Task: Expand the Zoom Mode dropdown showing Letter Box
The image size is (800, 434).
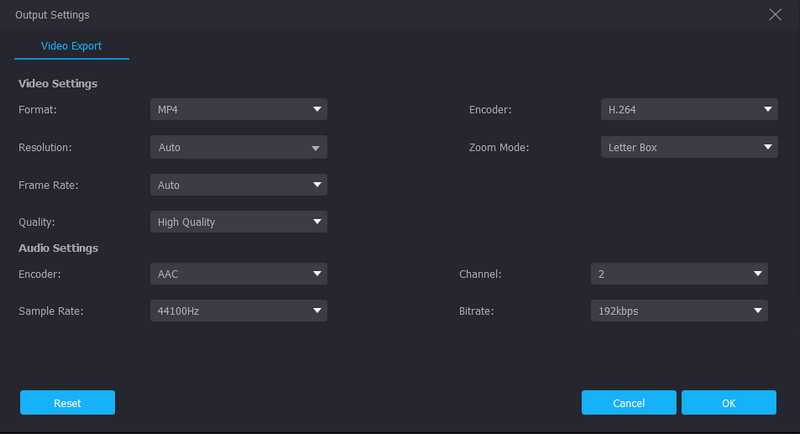Action: pos(688,147)
